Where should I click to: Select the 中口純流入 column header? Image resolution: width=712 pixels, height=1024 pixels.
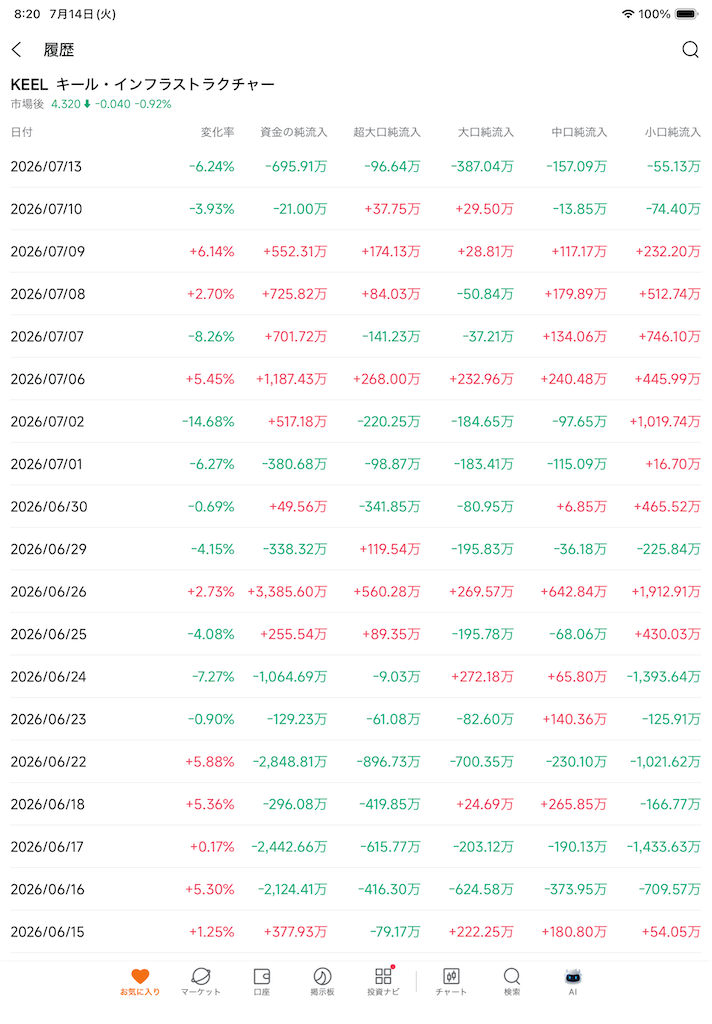[579, 132]
